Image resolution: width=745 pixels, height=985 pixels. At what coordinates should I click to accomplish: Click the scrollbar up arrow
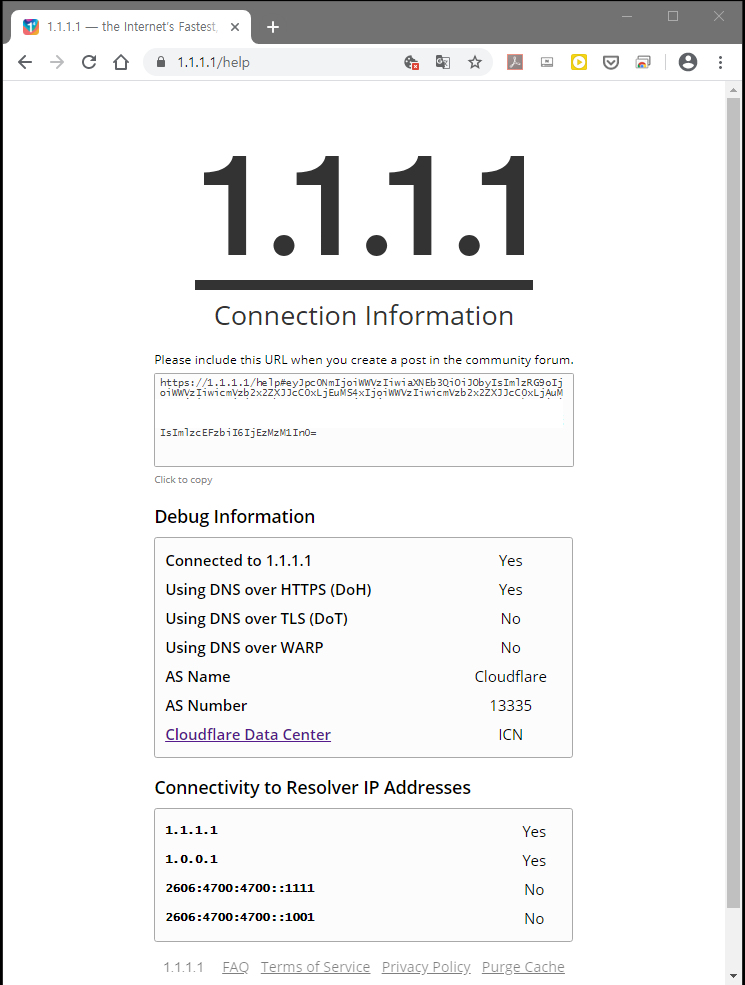click(733, 90)
